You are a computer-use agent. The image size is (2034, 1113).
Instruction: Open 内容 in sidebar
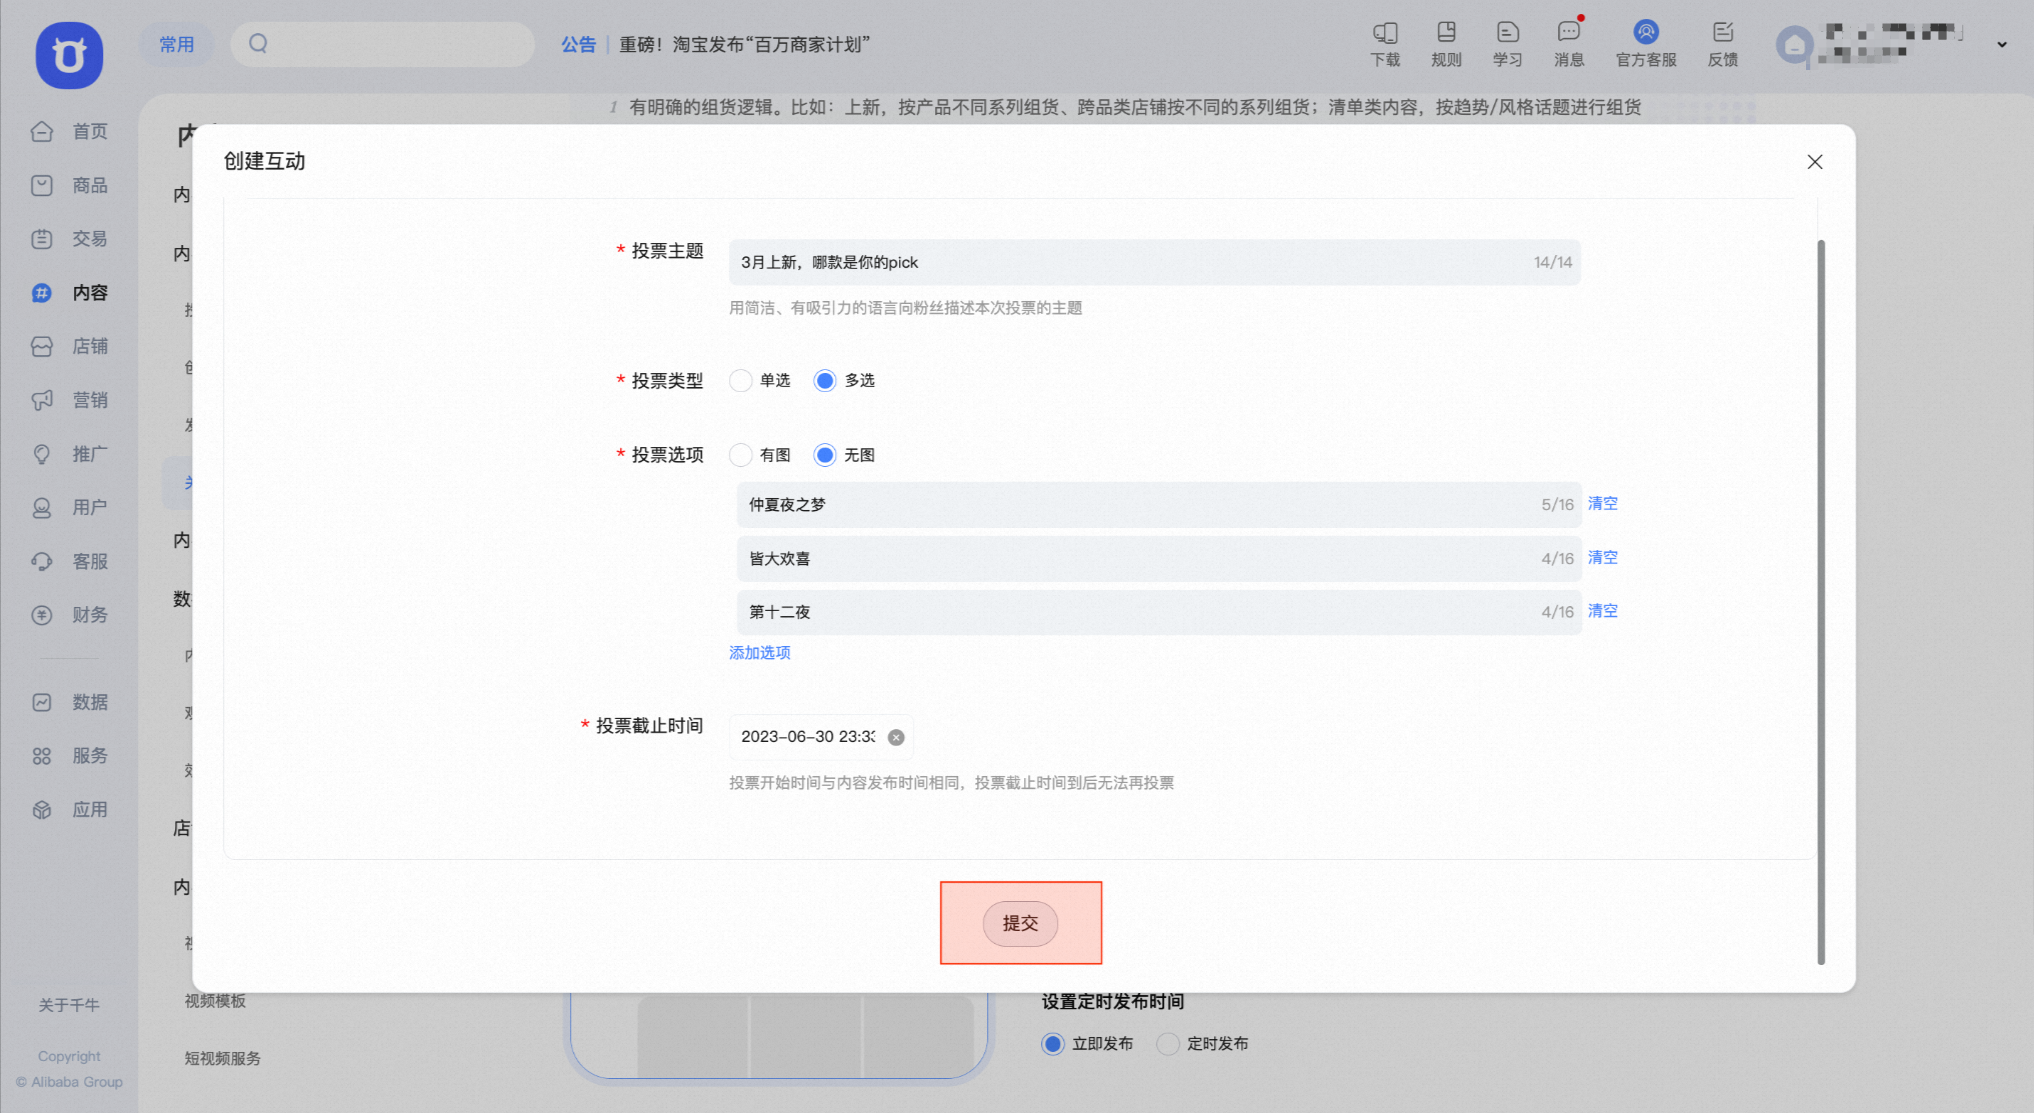[70, 292]
